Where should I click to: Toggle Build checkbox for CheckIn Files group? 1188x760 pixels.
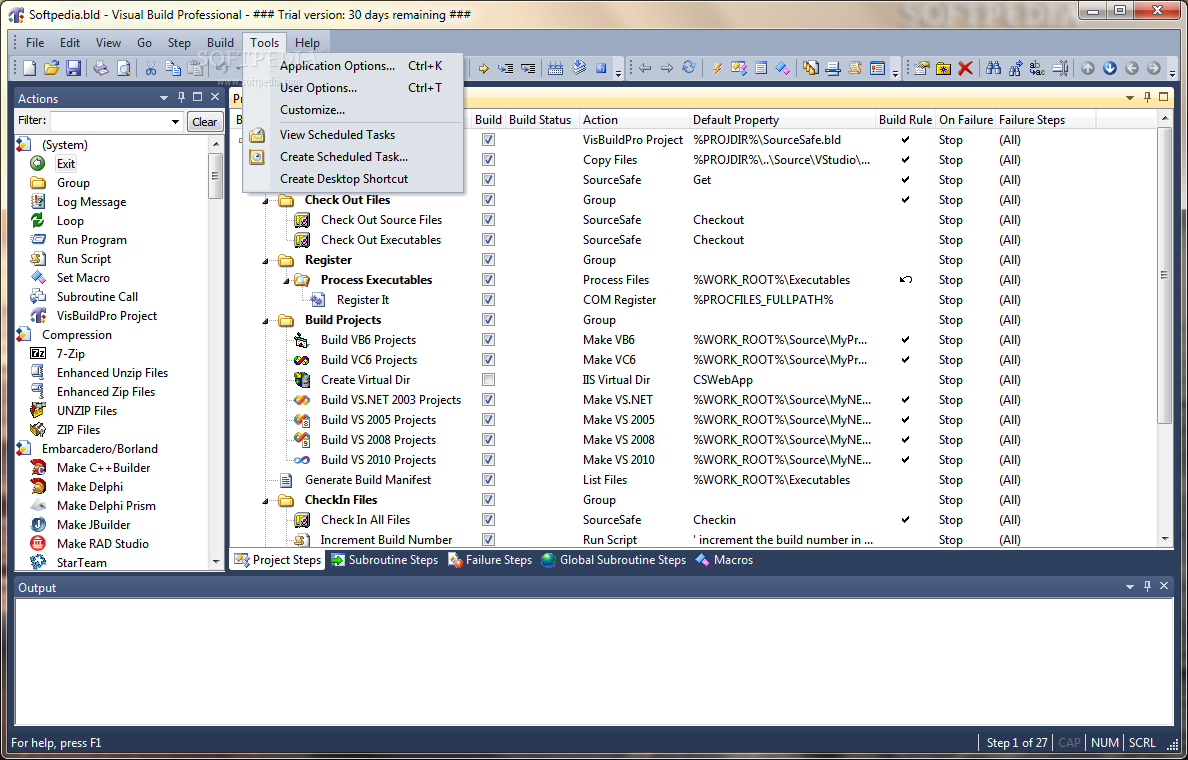coord(489,499)
